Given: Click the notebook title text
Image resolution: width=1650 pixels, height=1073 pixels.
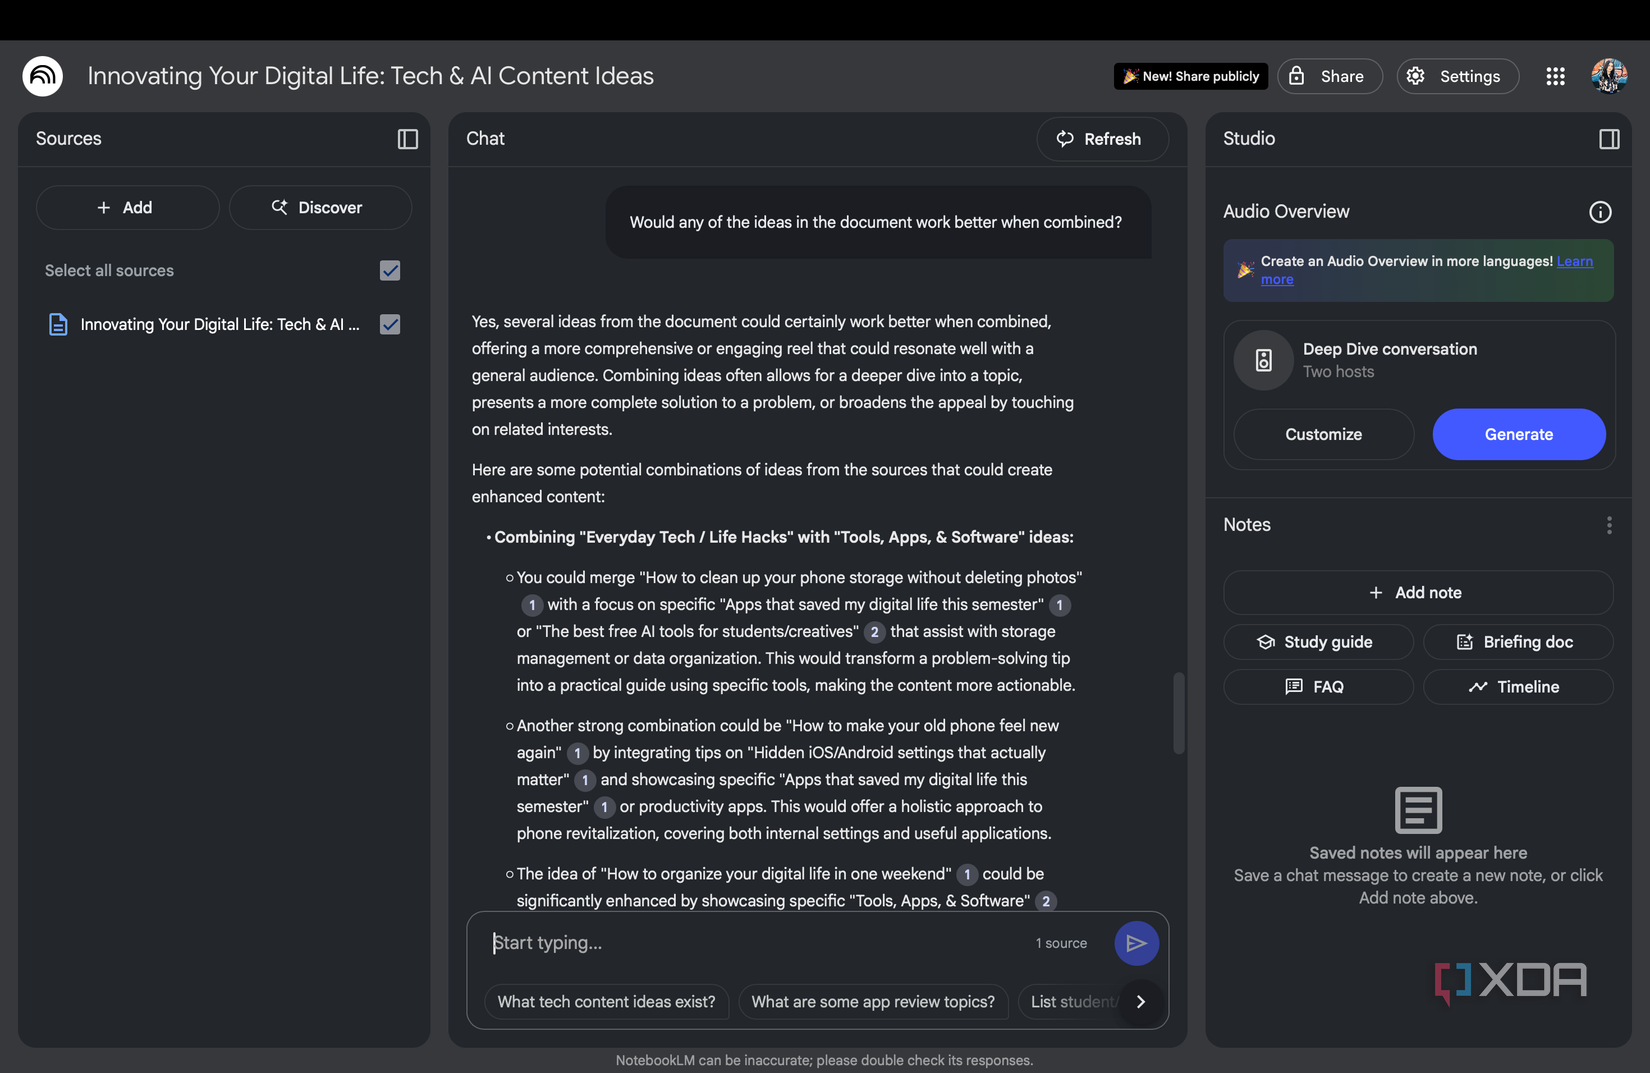Looking at the screenshot, I should [x=370, y=76].
